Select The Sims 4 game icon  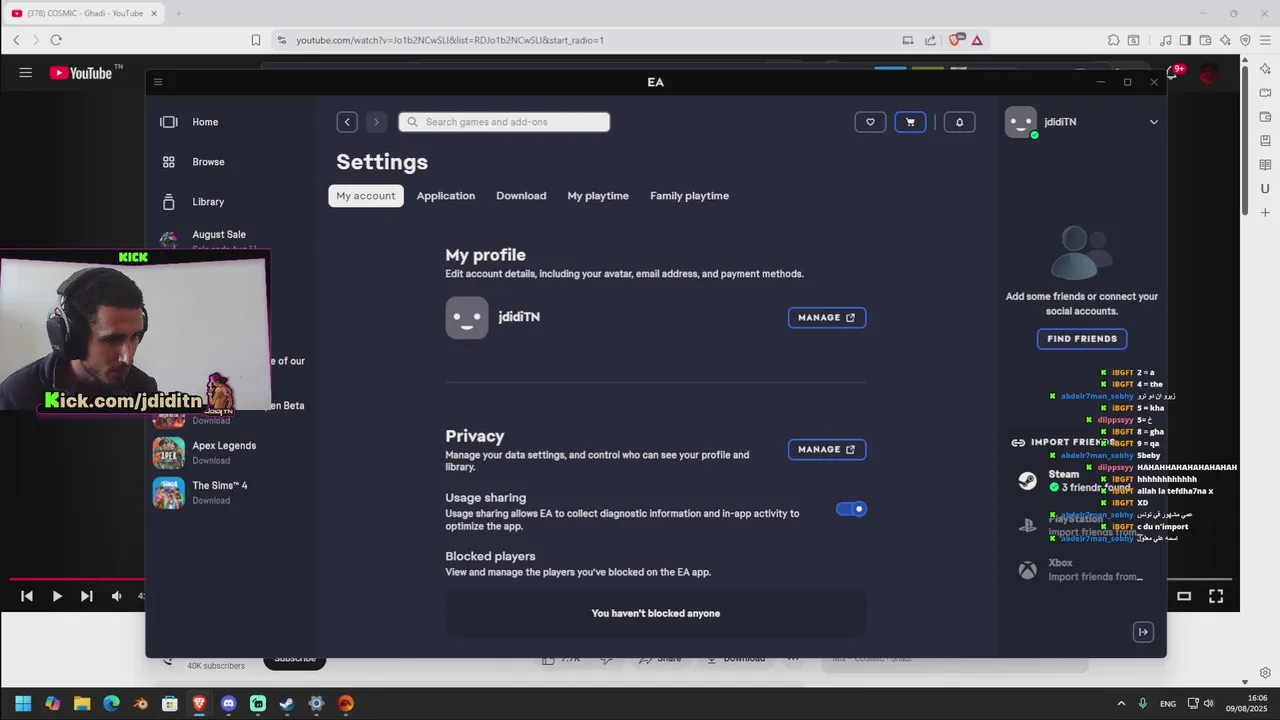click(x=168, y=493)
